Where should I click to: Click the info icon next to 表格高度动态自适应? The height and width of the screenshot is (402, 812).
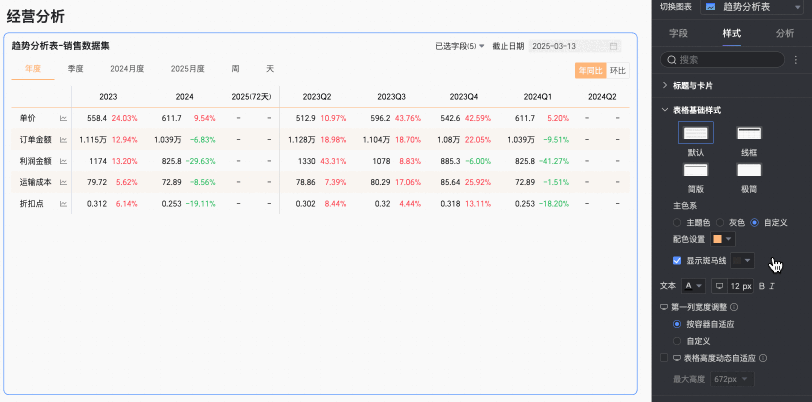tap(762, 358)
